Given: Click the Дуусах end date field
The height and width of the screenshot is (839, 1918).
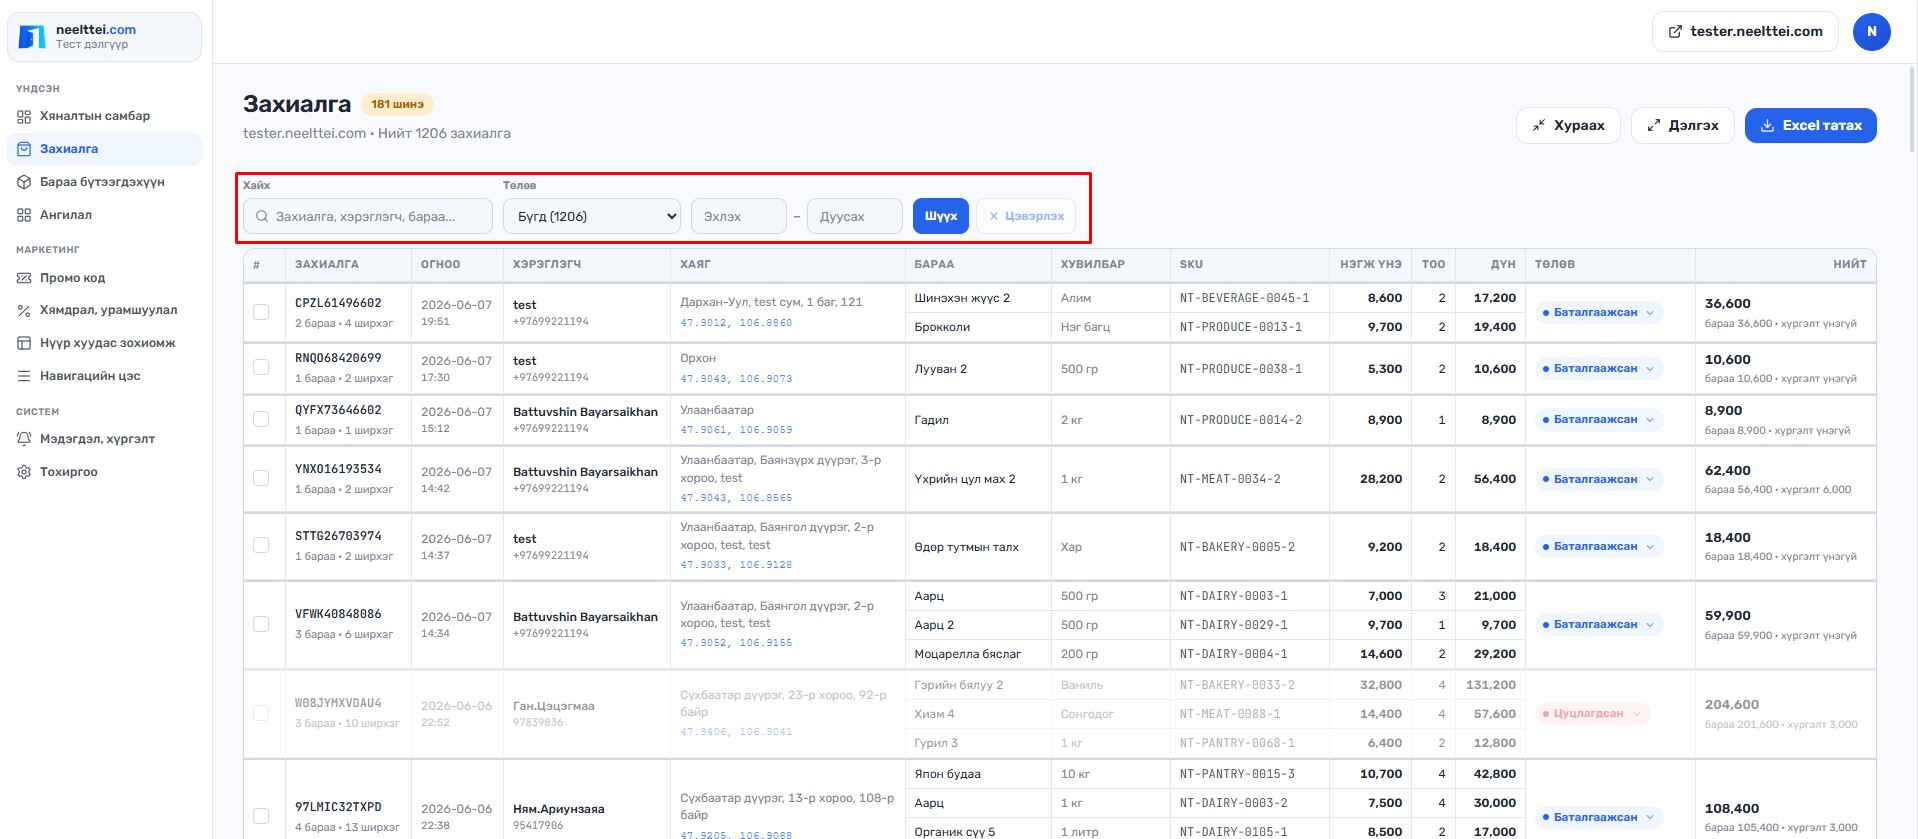Looking at the screenshot, I should coord(855,216).
